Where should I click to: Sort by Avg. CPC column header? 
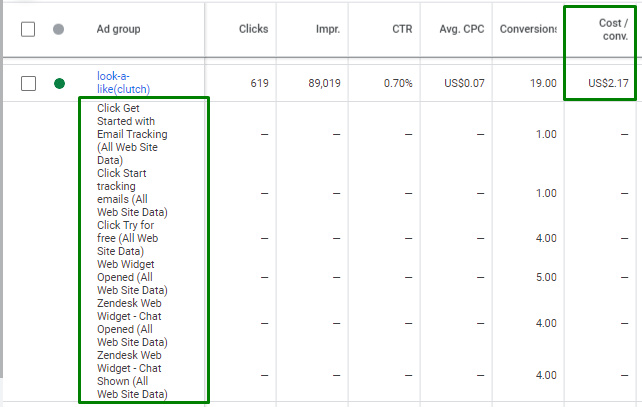click(x=461, y=29)
